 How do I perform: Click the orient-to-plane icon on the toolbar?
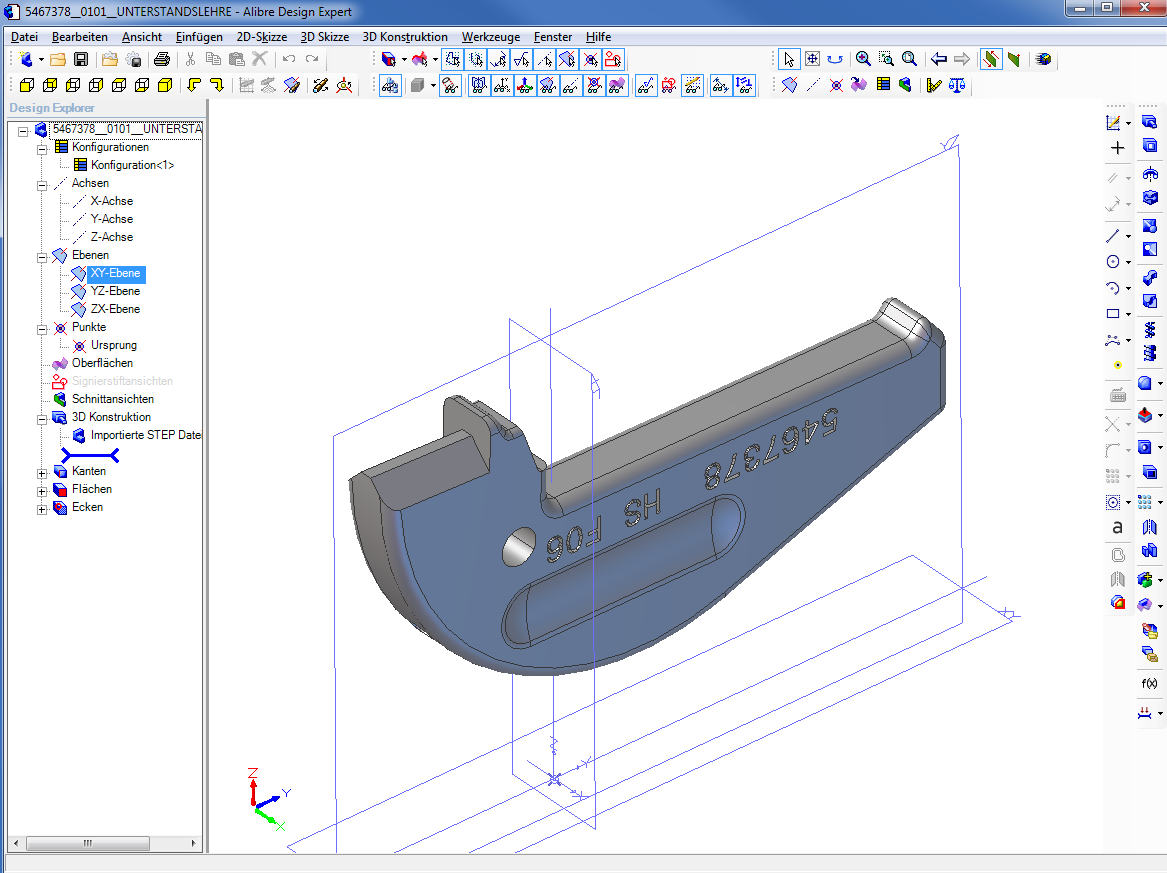(292, 86)
